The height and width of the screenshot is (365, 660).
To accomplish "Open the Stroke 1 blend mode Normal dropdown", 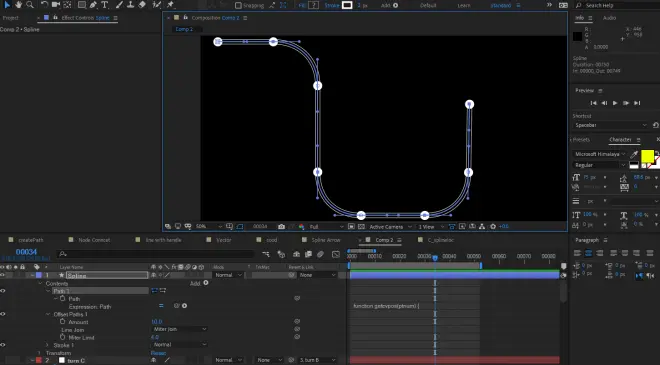I will 180,345.
